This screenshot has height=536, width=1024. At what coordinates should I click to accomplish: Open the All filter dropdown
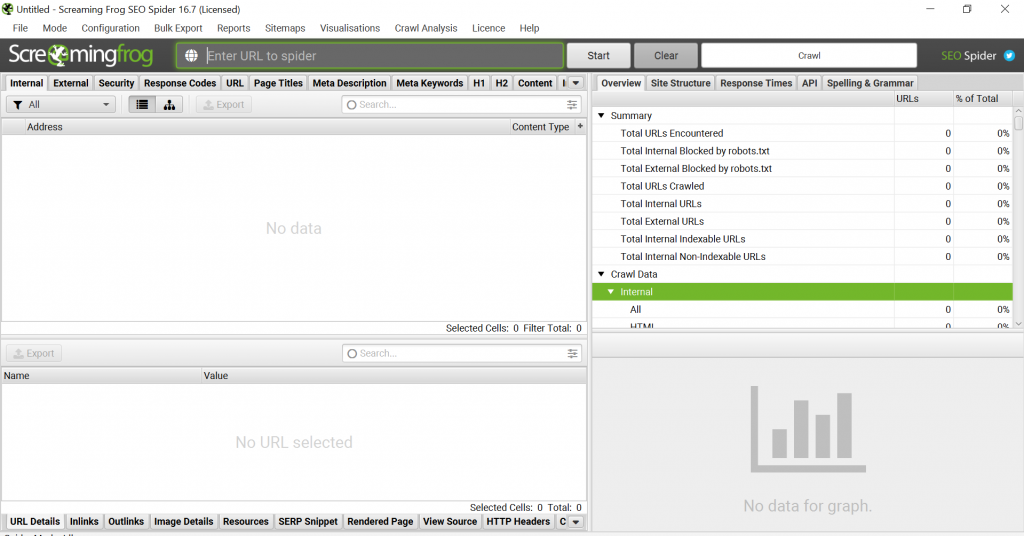pos(61,104)
